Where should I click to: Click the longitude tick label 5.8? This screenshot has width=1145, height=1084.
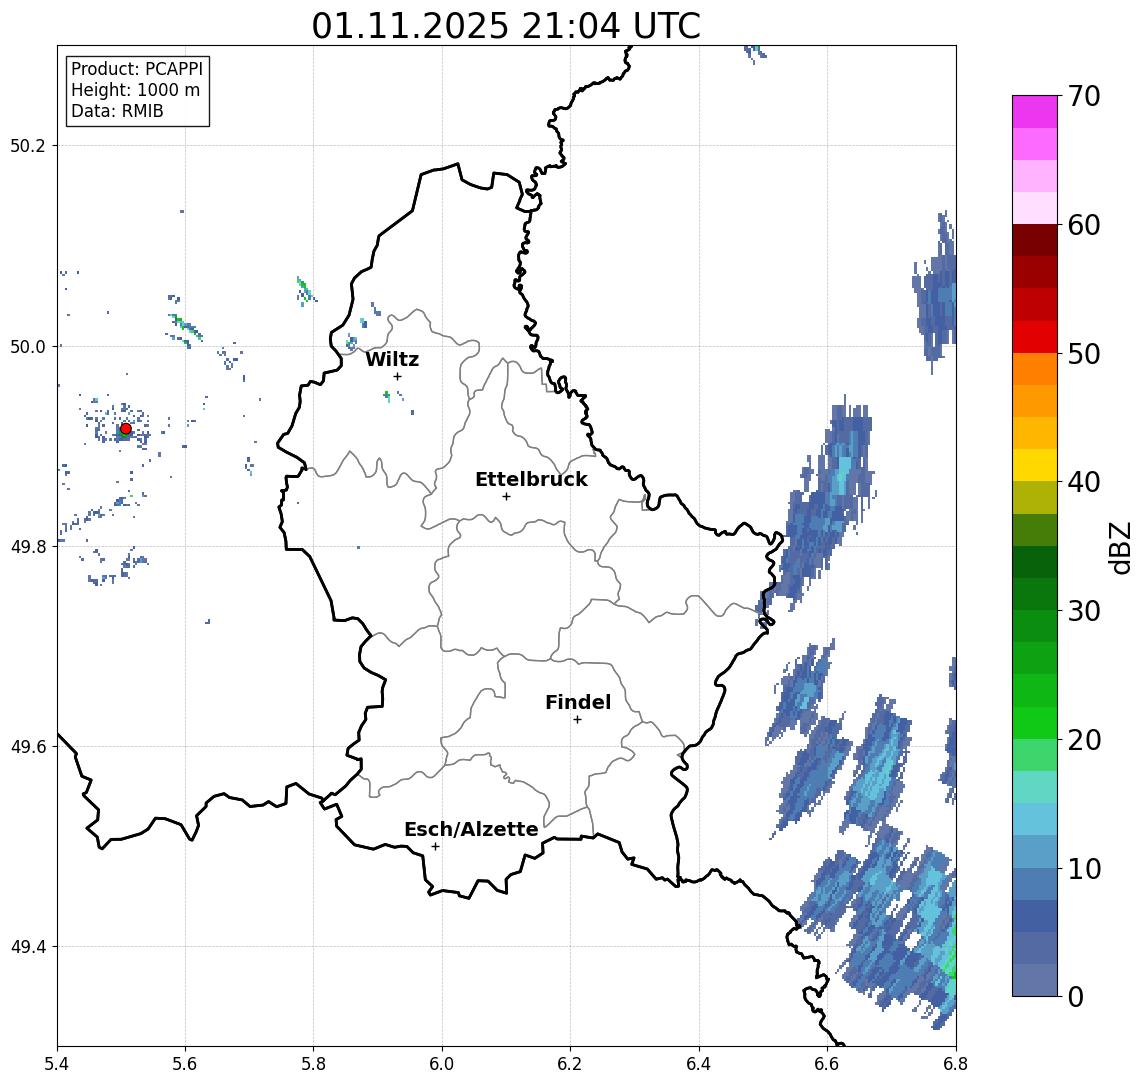(x=314, y=1064)
